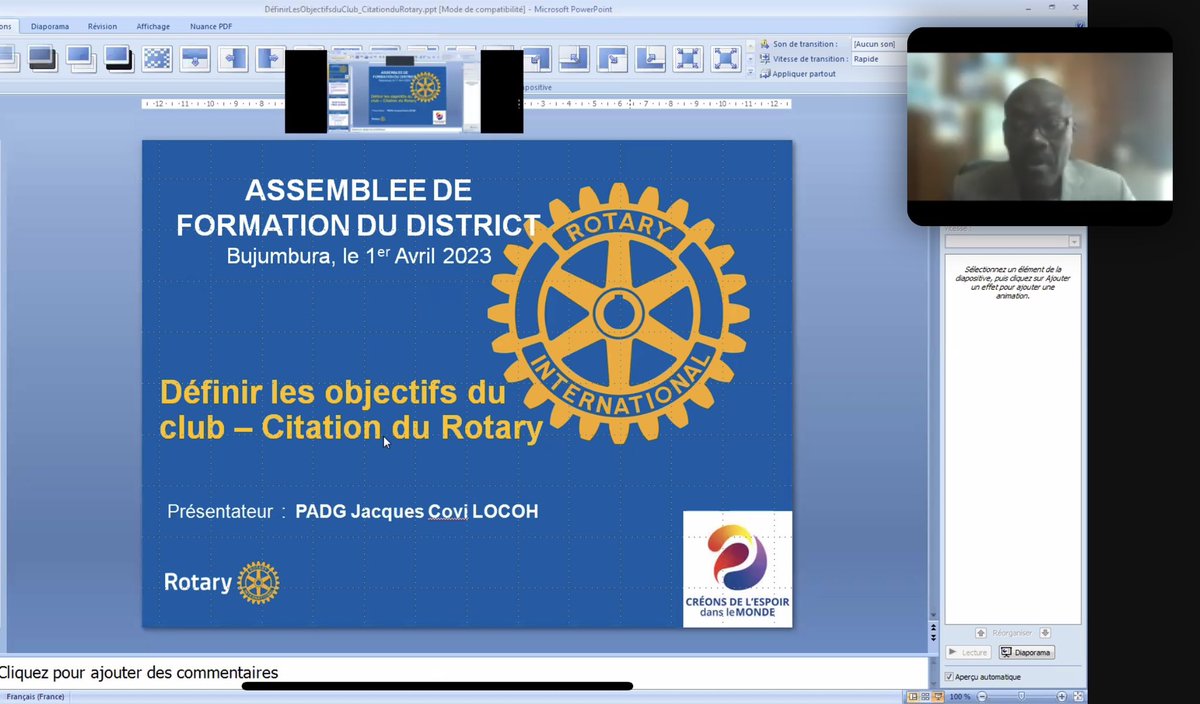The width and height of the screenshot is (1200, 704).
Task: Click 'Appliquer partout' button
Action: pyautogui.click(x=797, y=73)
